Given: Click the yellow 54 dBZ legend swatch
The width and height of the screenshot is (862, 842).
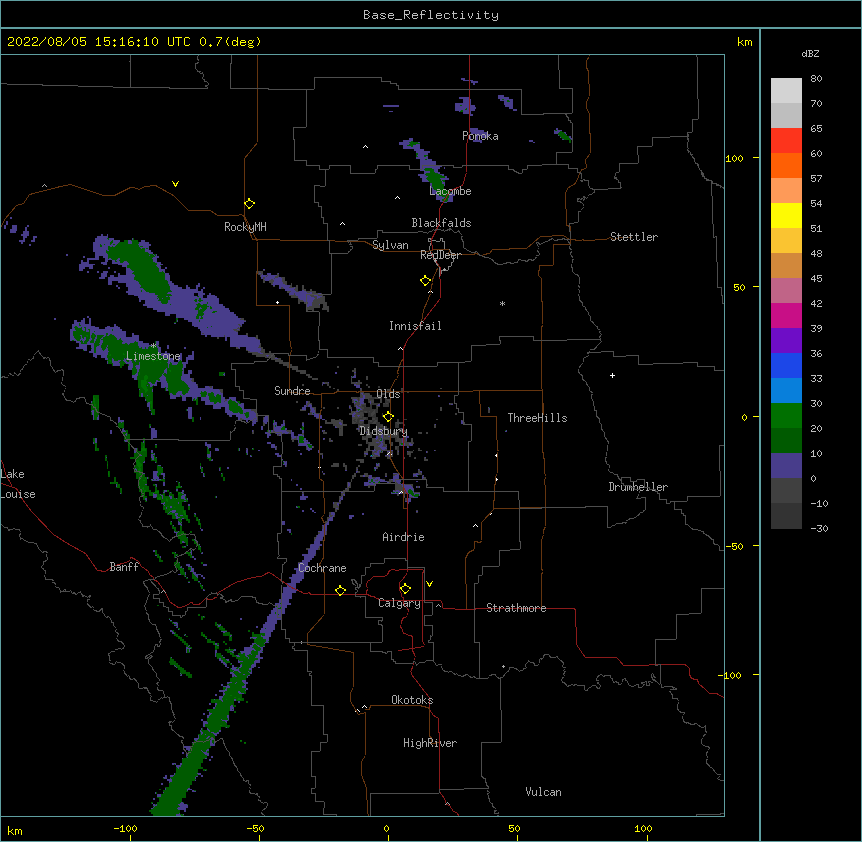Looking at the screenshot, I should point(786,215).
